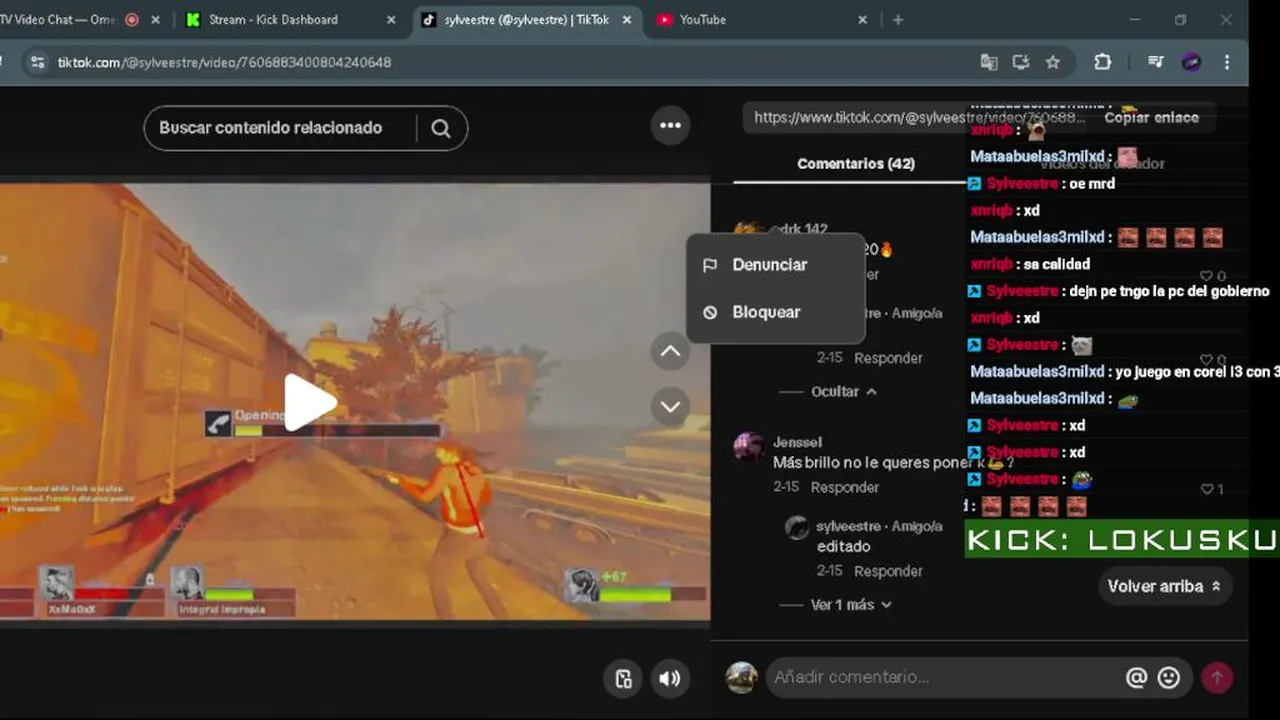This screenshot has width=1280, height=720.
Task: Go to previous video with up arrow
Action: pyautogui.click(x=670, y=352)
